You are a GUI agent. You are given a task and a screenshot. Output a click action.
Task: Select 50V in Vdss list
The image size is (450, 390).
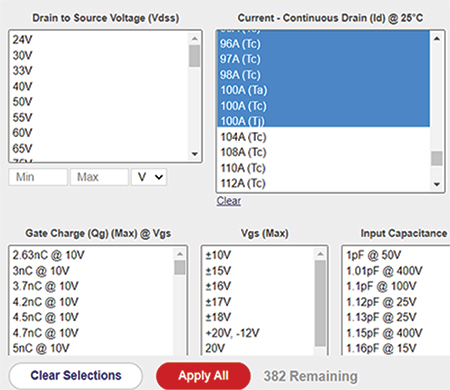[x=99, y=102]
